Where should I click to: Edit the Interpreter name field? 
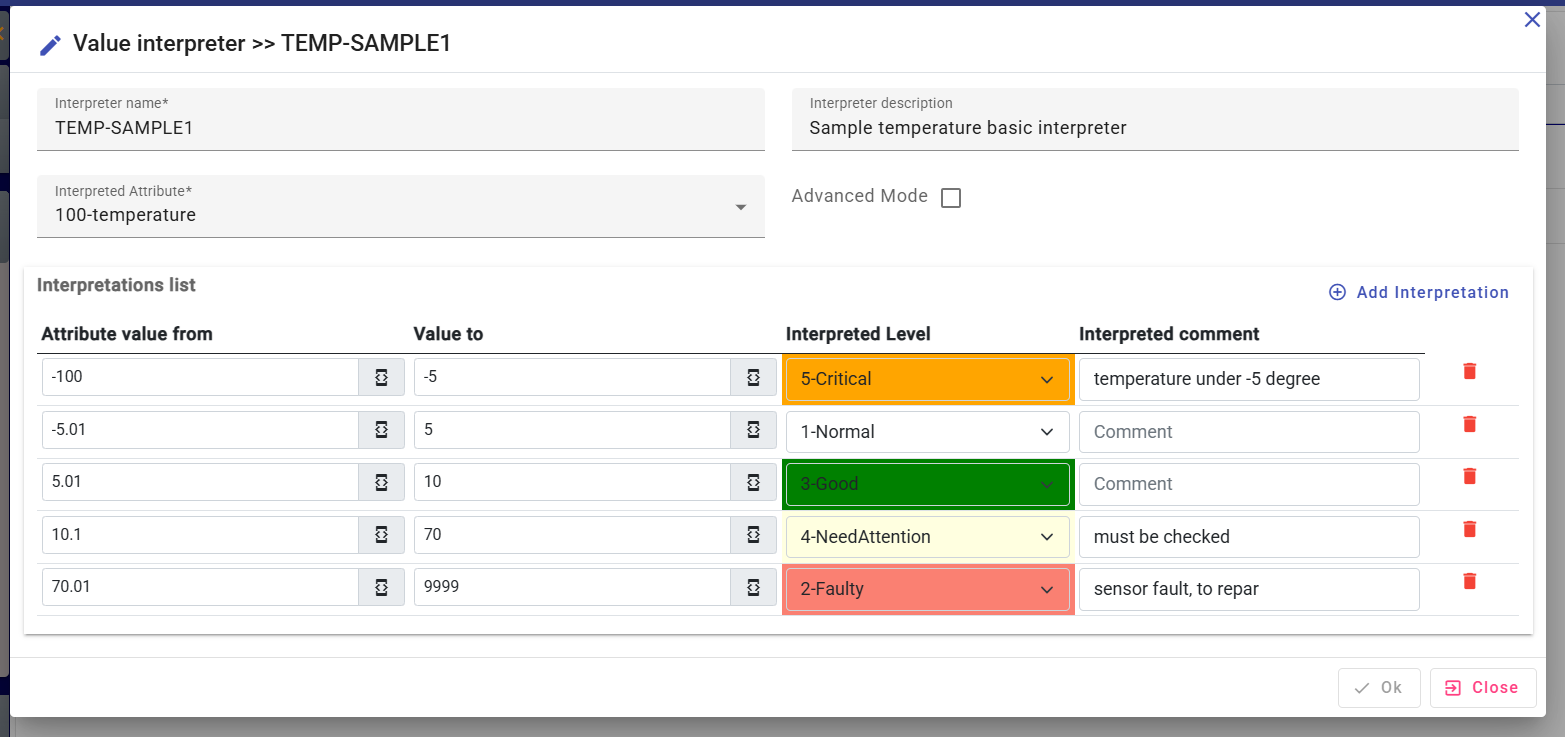(x=400, y=128)
